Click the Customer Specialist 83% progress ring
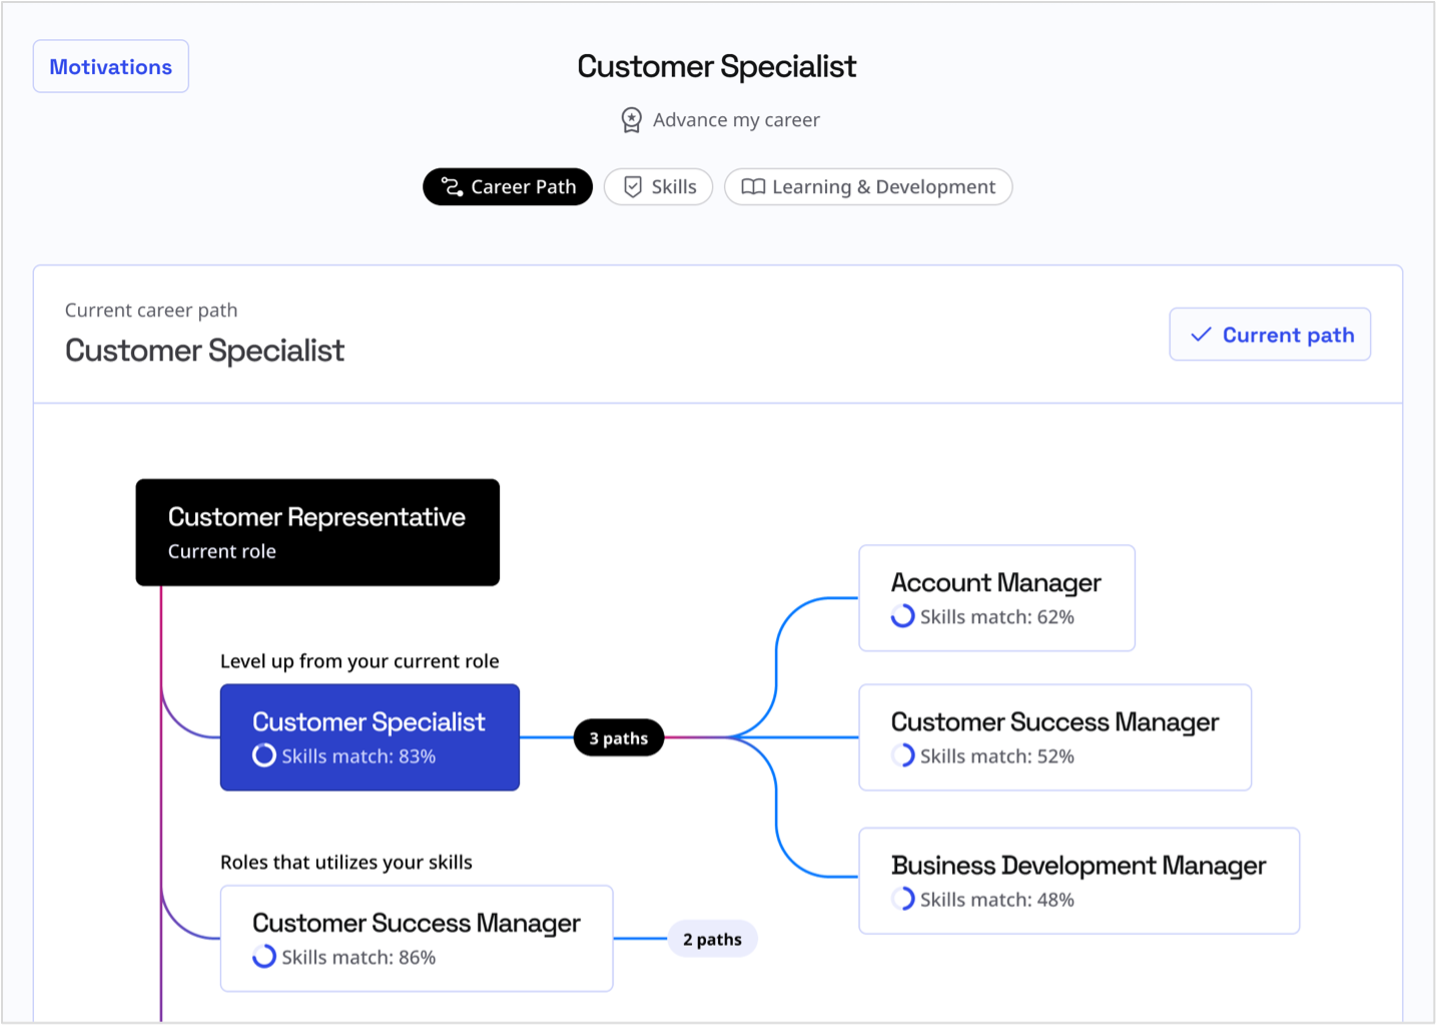Screen dimensions: 1439x1029 264,756
